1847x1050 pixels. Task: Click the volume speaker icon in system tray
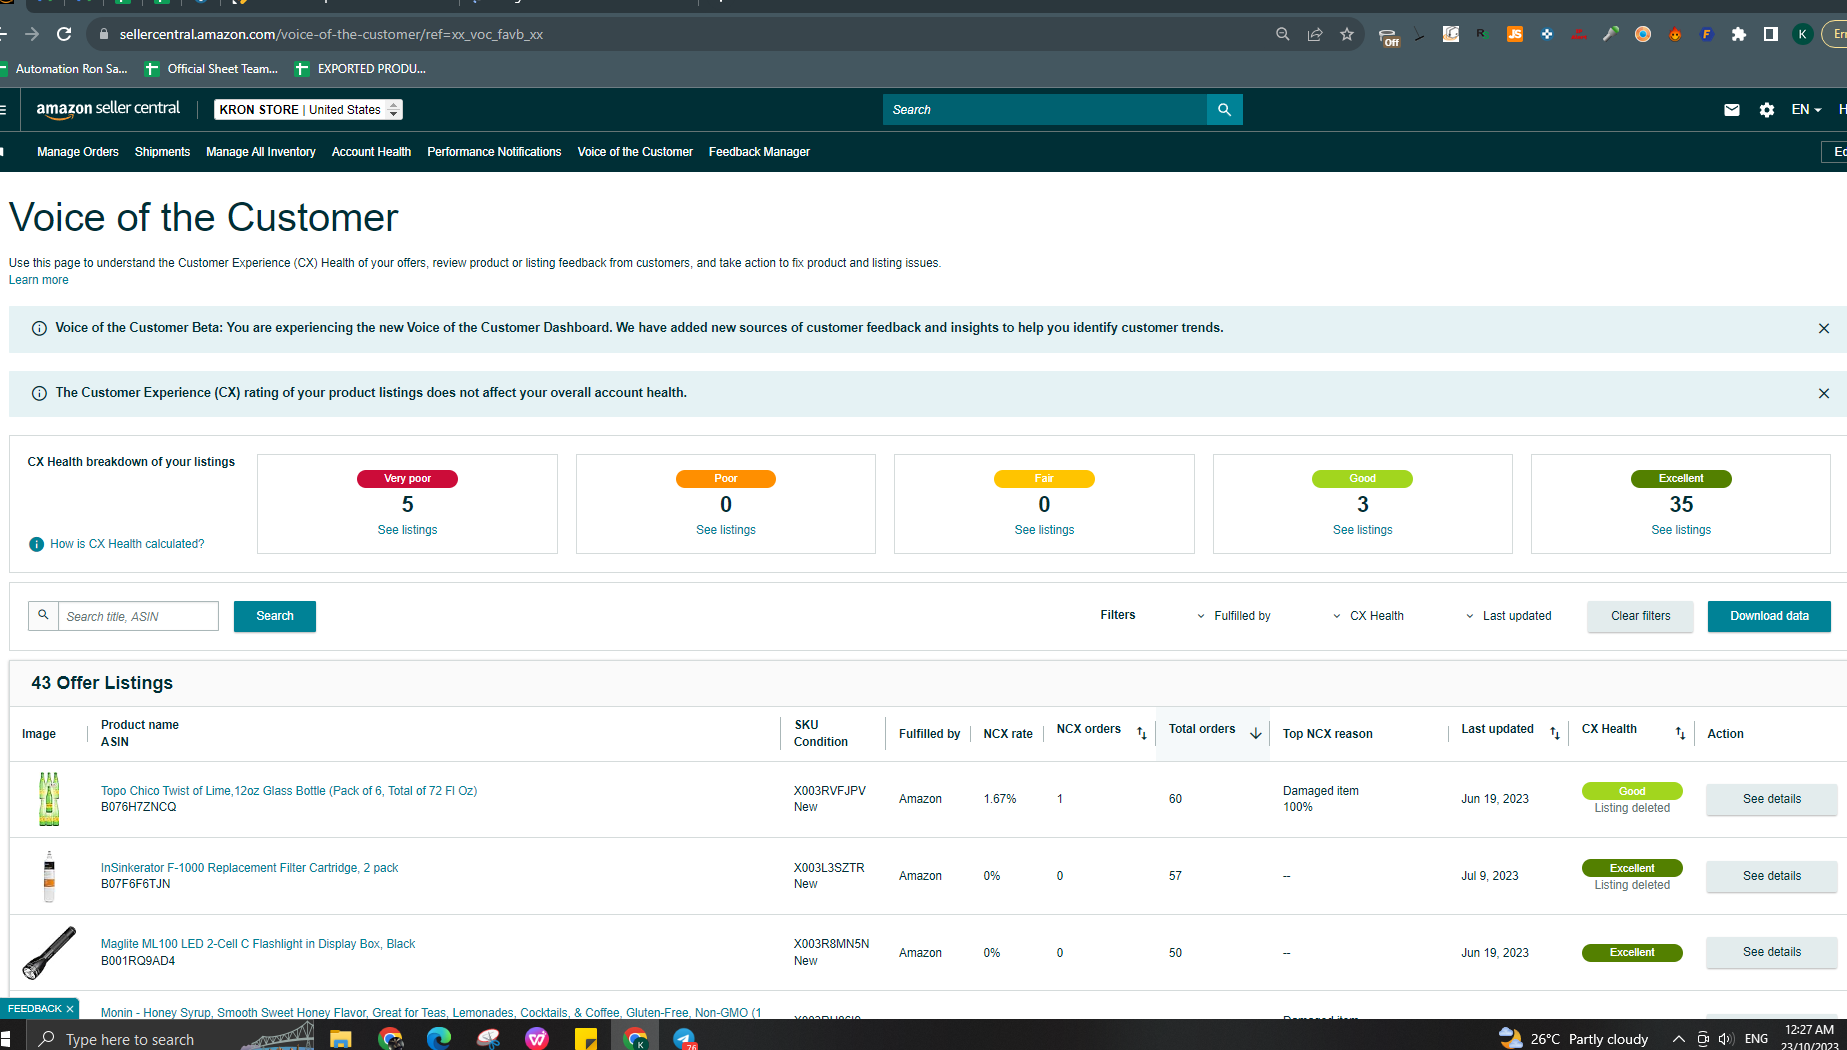1726,1039
